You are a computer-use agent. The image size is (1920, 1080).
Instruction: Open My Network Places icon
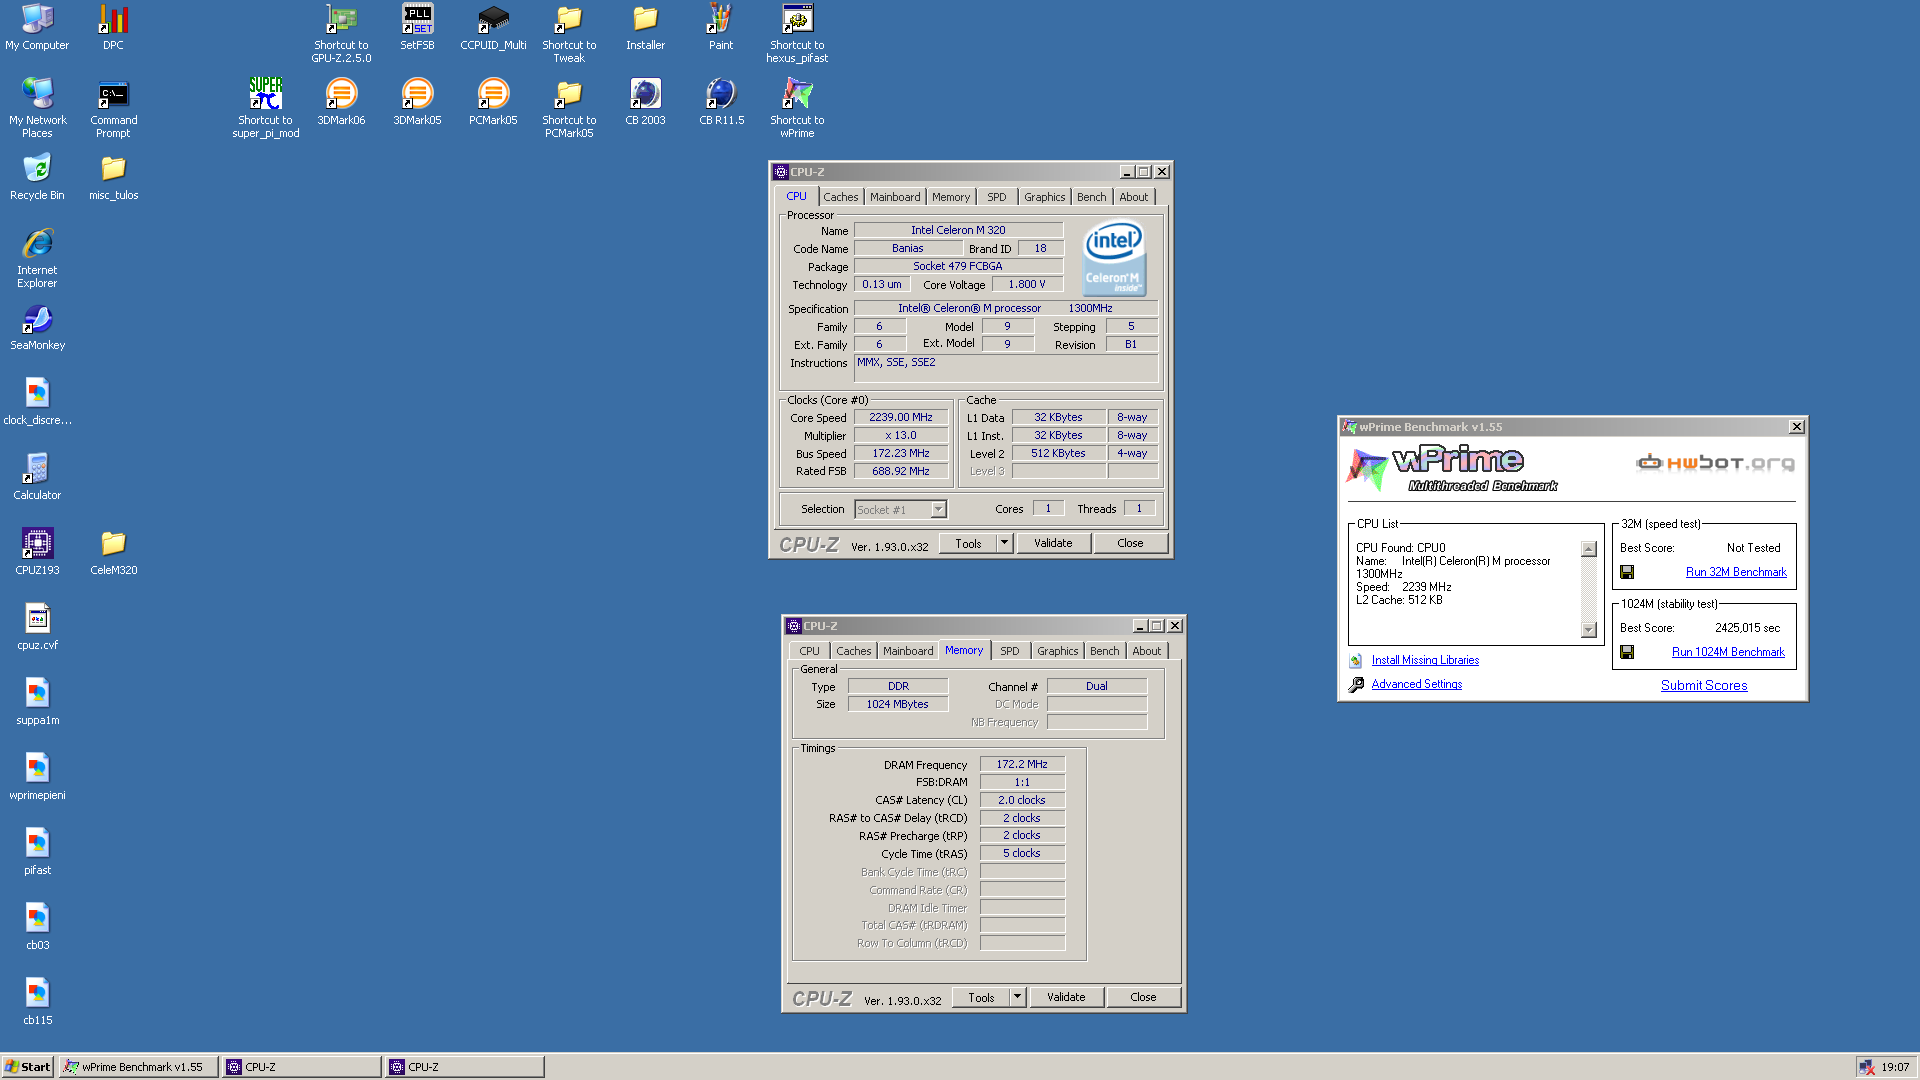point(37,107)
